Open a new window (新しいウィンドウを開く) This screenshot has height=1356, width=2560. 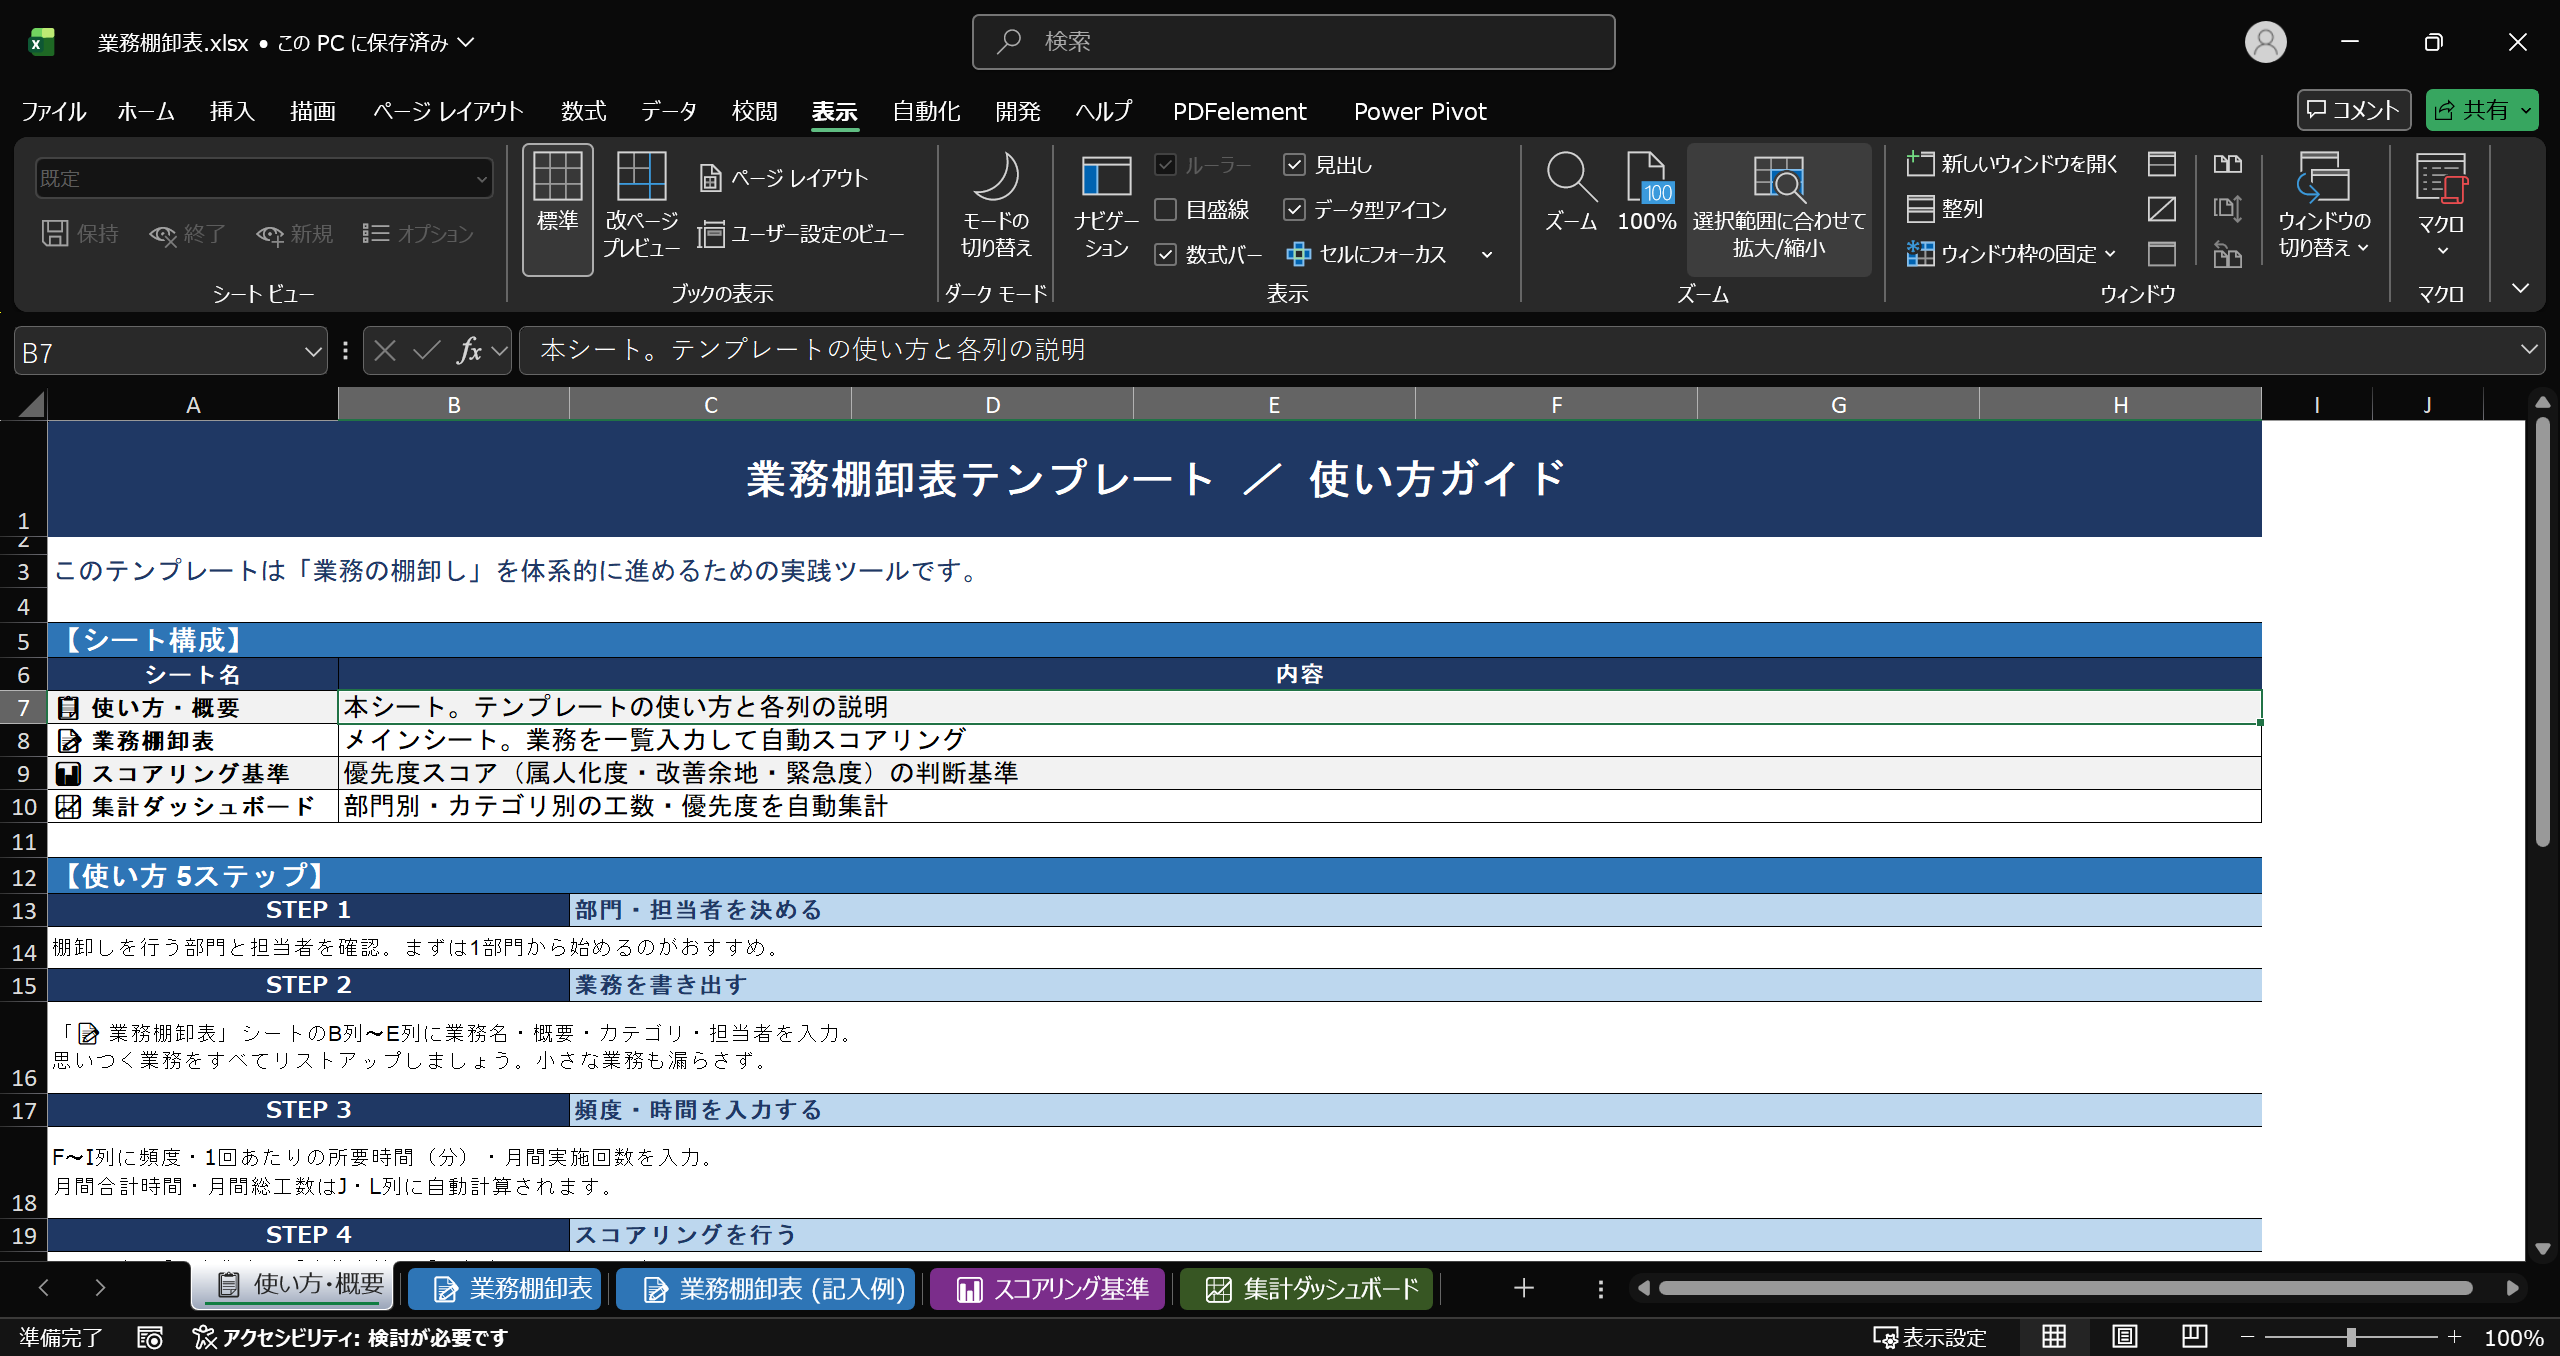(2012, 164)
